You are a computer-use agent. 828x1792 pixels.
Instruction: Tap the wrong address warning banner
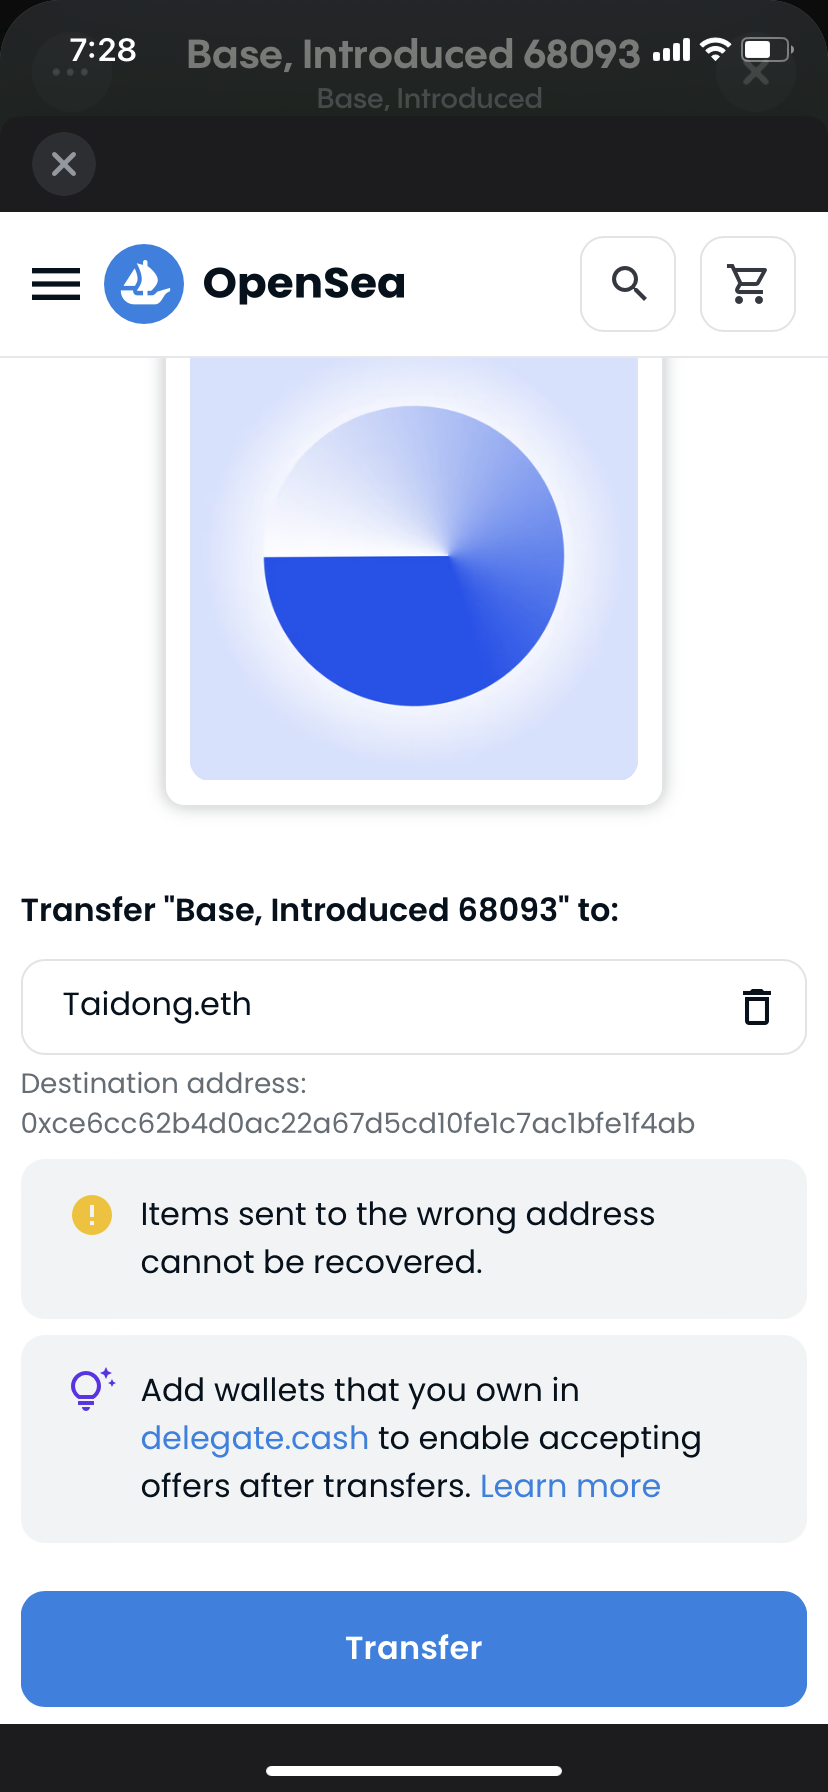414,1238
